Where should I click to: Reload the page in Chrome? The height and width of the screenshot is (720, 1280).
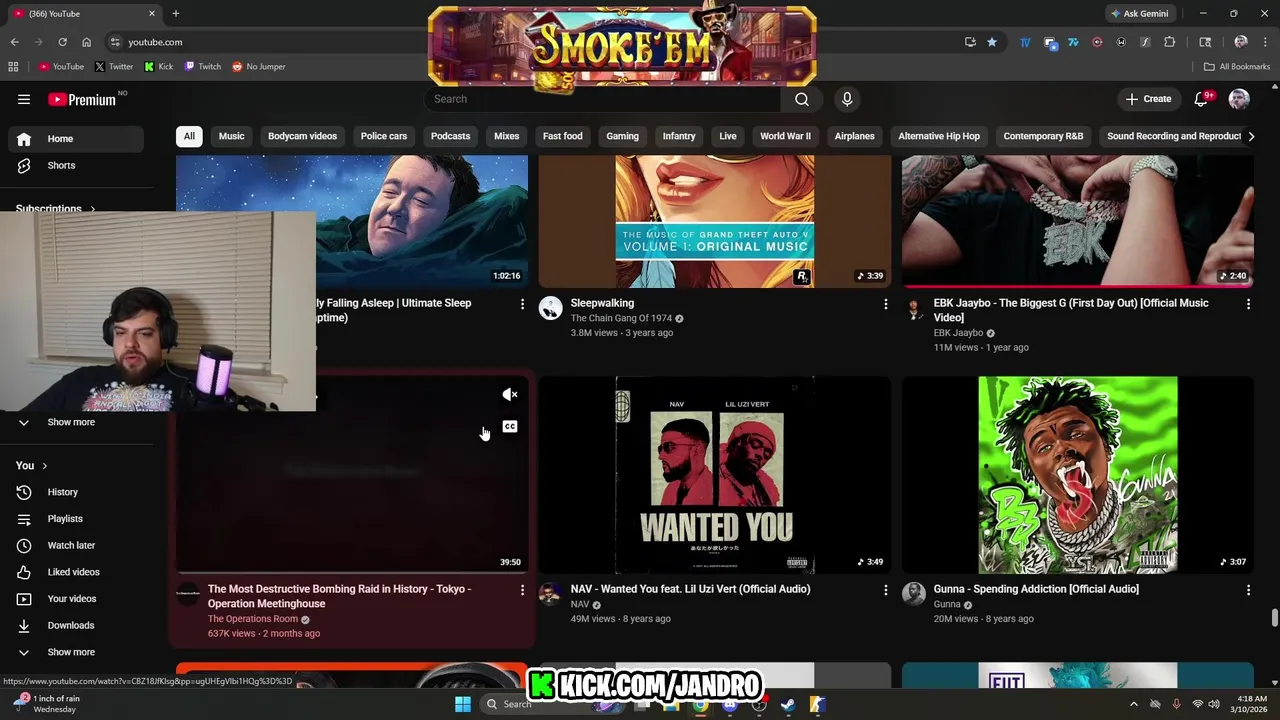(x=62, y=42)
